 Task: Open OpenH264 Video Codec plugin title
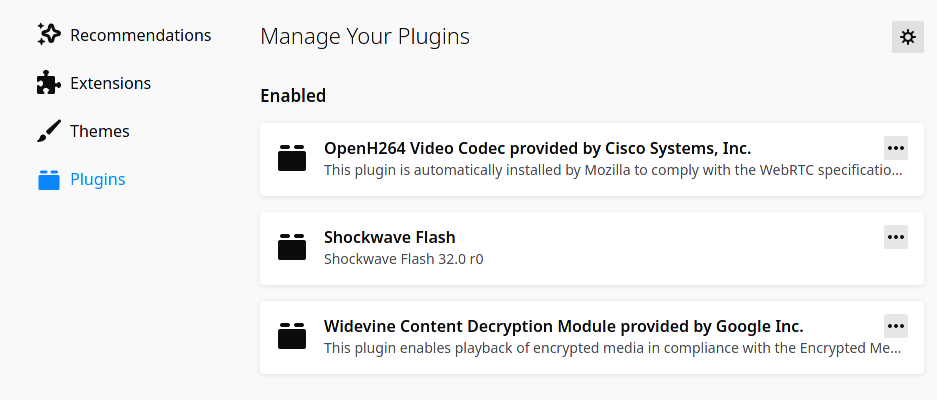(537, 148)
